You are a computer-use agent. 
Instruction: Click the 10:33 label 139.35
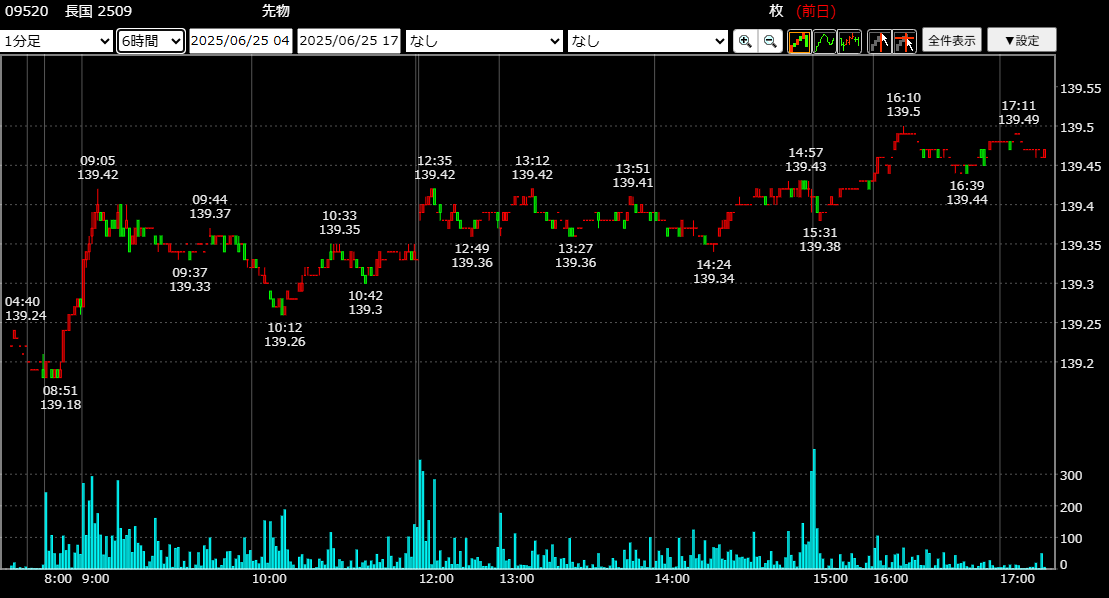click(339, 223)
